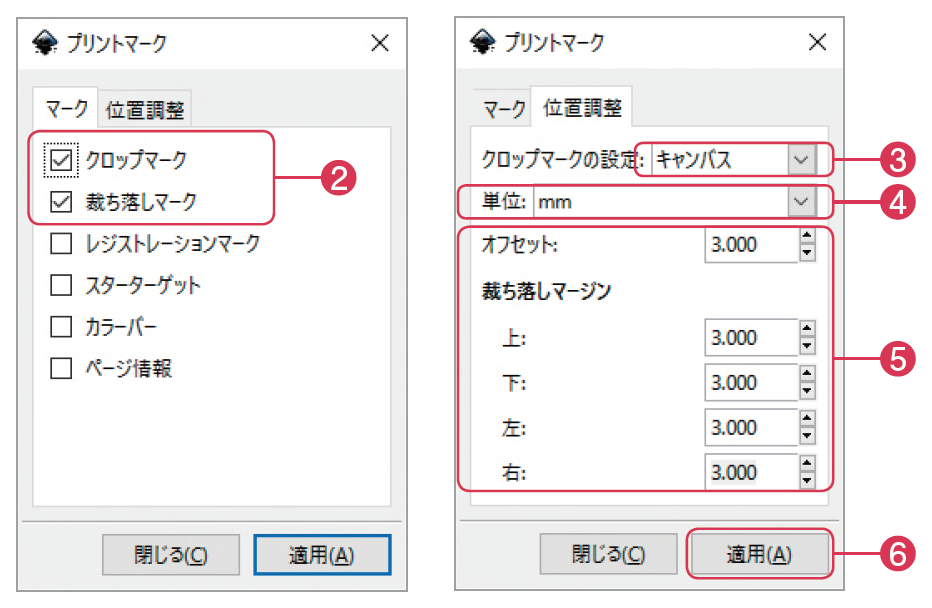932x608 pixels.
Task: Check the カラーバー option
Action: pos(62,327)
